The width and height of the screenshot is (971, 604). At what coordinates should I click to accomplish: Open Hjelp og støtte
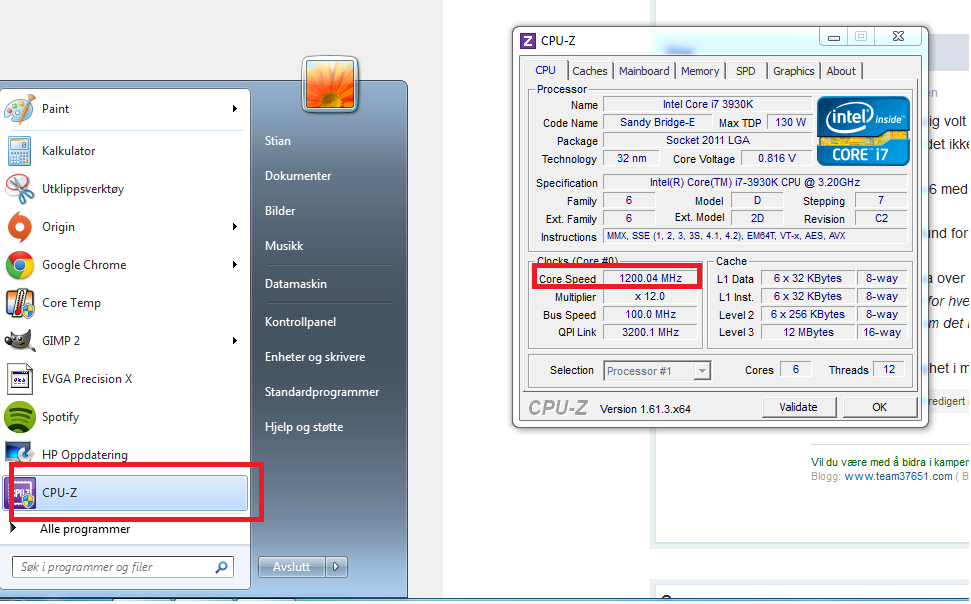tap(303, 427)
